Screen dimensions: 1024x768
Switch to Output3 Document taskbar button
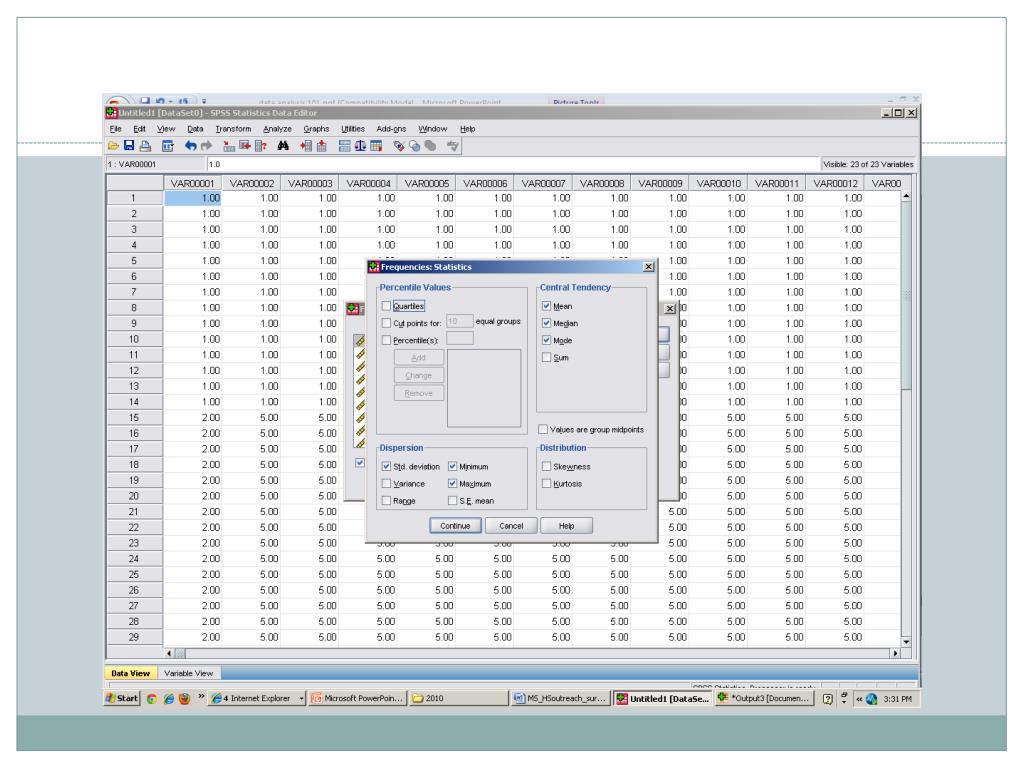(x=764, y=698)
